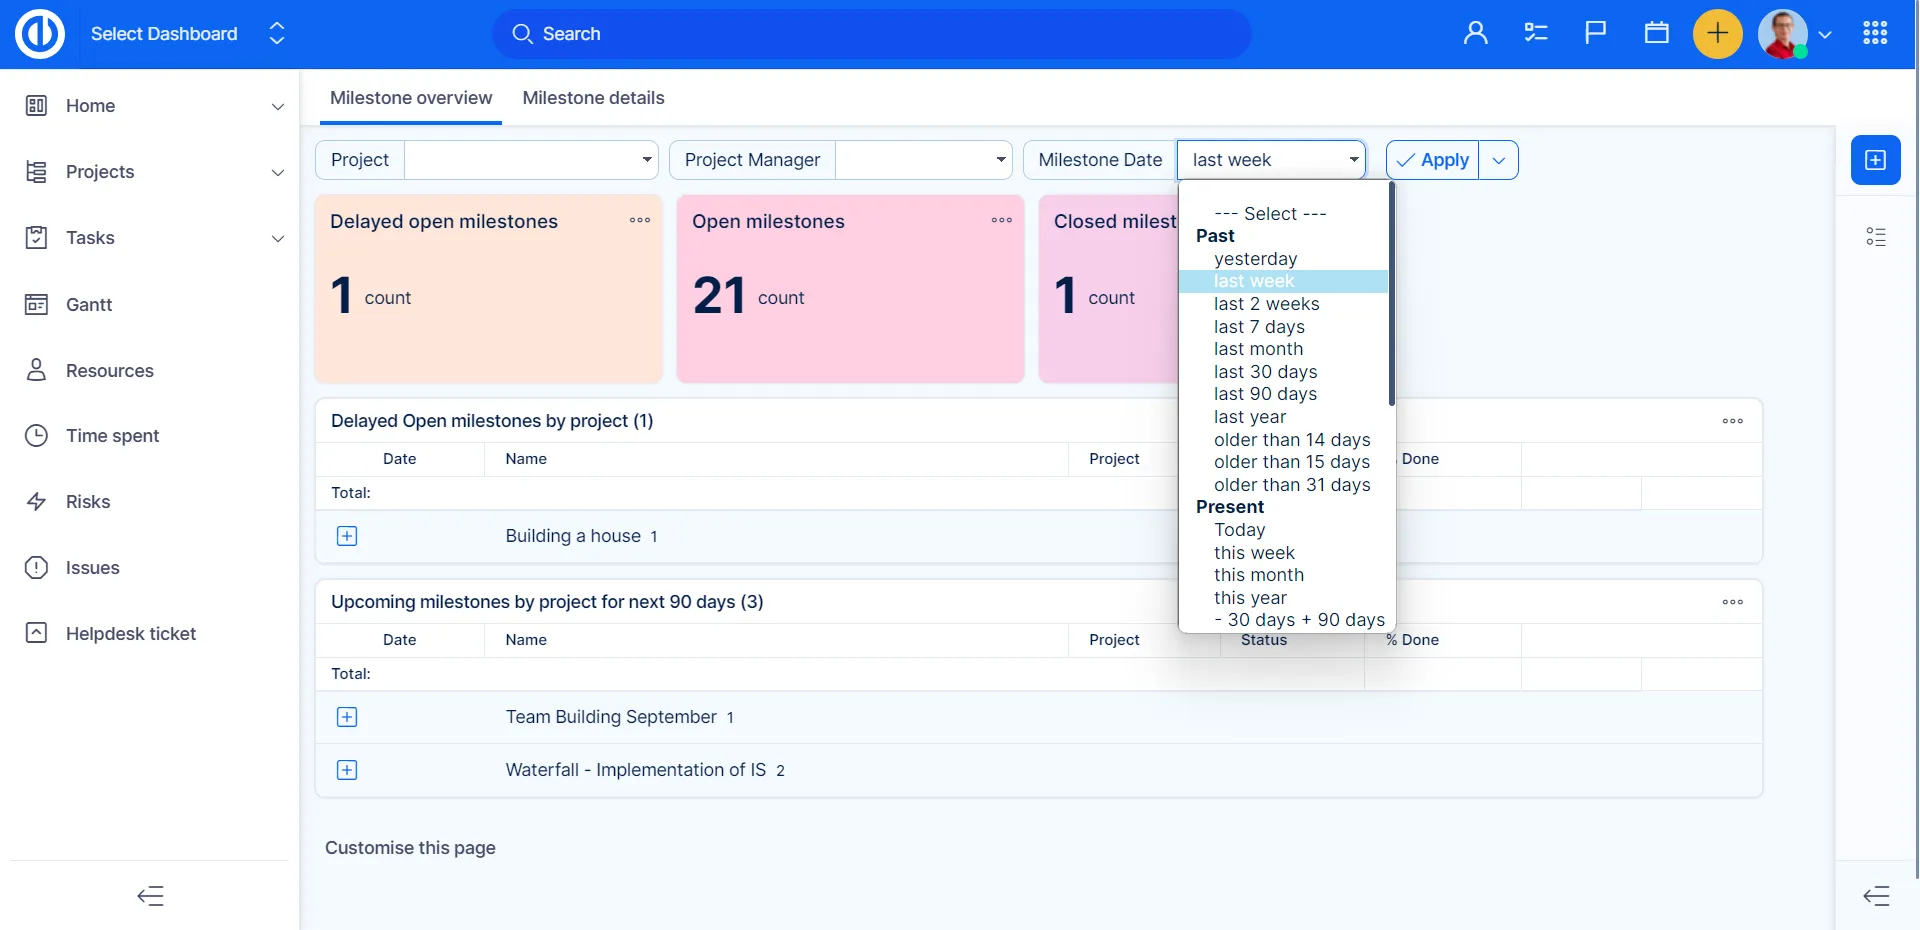The image size is (1920, 930).
Task: Click the yellow plus quick-add button
Action: (x=1717, y=34)
